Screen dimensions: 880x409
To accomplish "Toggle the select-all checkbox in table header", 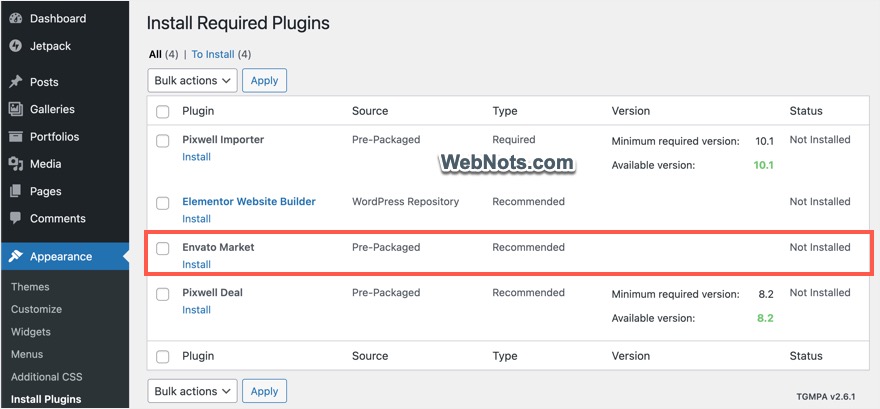I will point(163,111).
